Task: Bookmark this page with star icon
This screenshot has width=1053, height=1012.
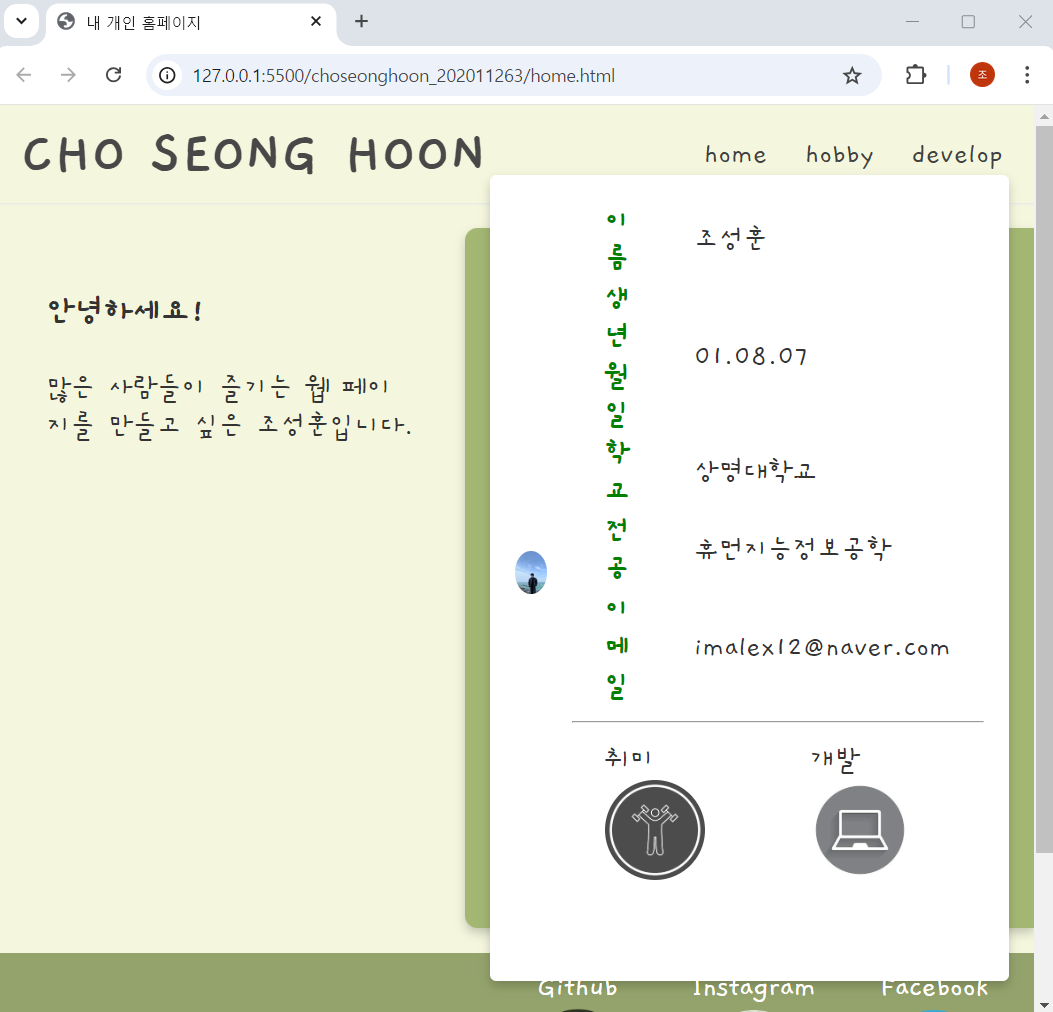Action: point(852,76)
